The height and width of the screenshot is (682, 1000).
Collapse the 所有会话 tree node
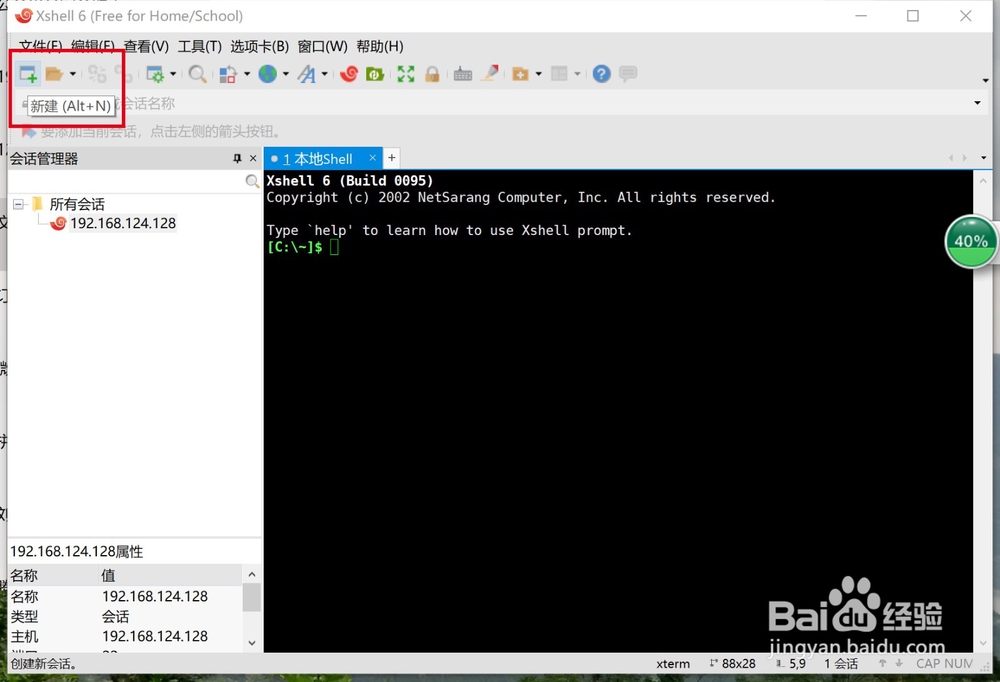pyautogui.click(x=18, y=204)
